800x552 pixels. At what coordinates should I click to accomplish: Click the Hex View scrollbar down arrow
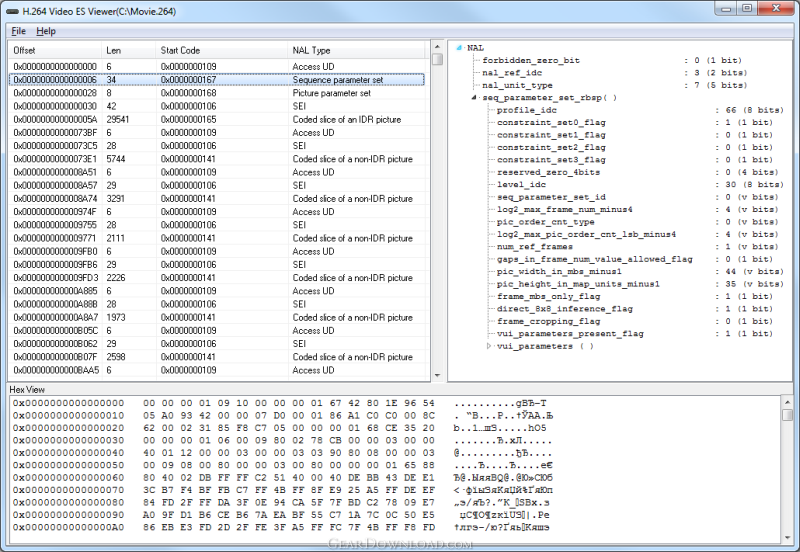[787, 538]
